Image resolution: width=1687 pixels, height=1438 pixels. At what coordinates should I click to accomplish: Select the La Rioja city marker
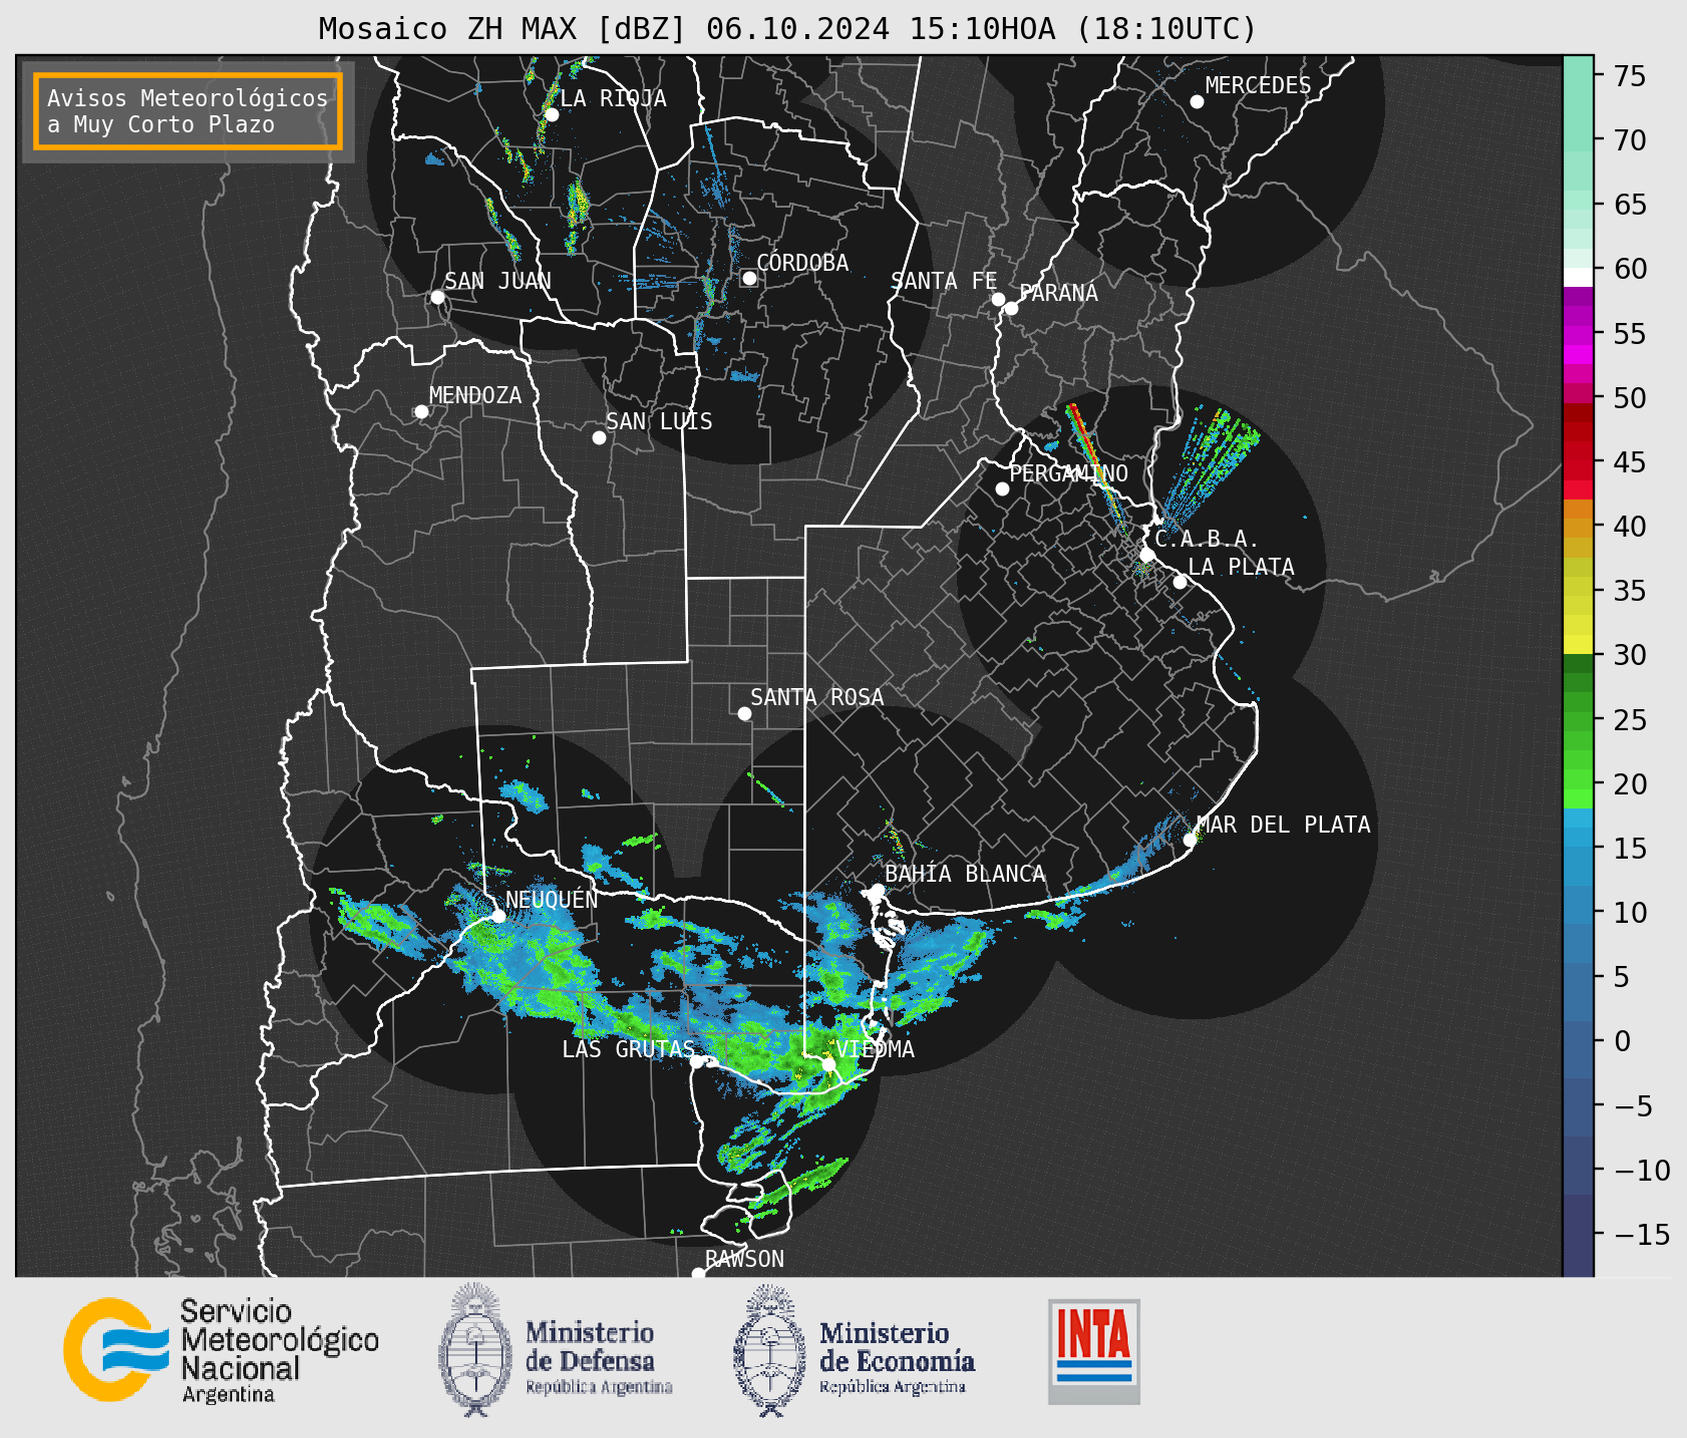(x=551, y=115)
